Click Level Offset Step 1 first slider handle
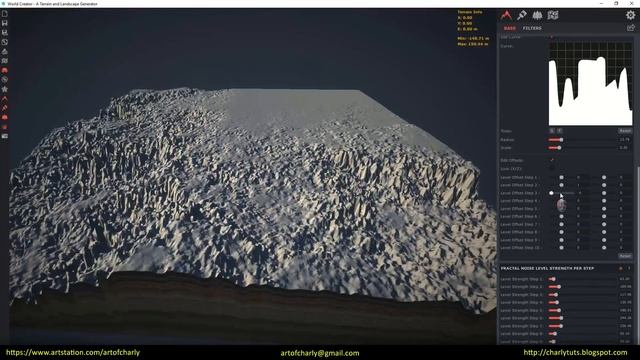Image resolution: width=640 pixels, height=360 pixels. (x=562, y=178)
